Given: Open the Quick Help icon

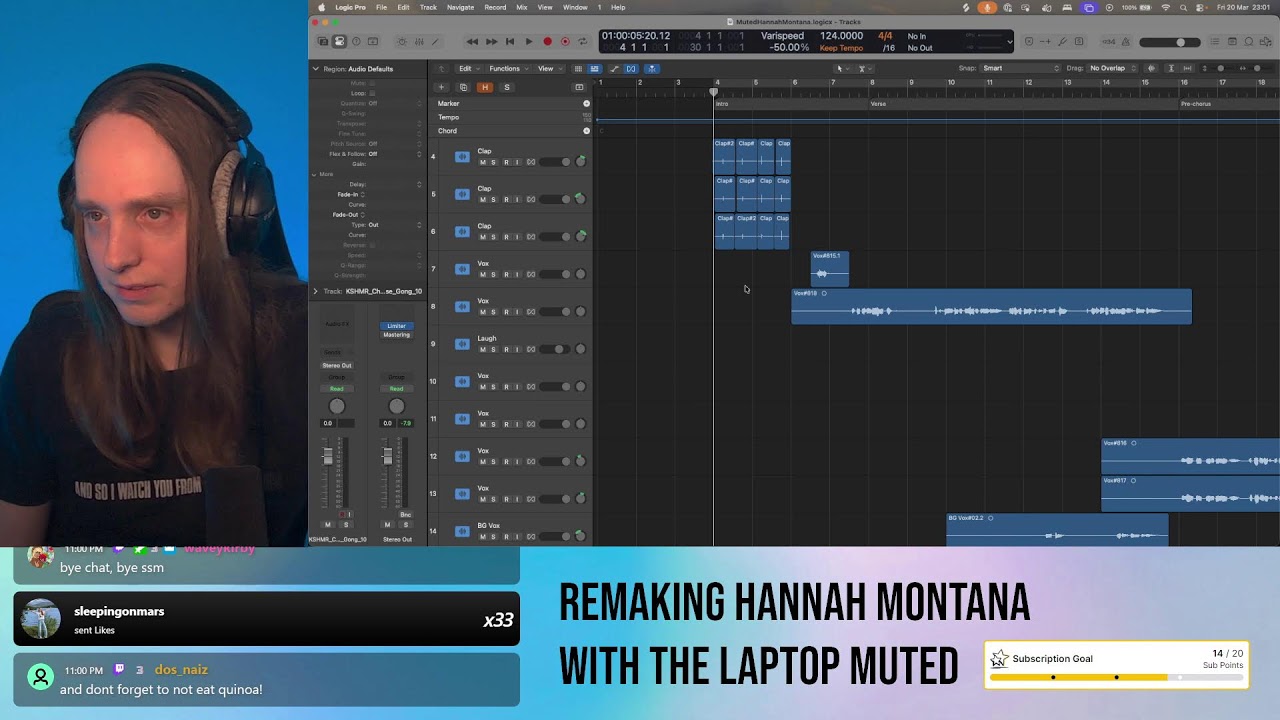Looking at the screenshot, I should pyautogui.click(x=356, y=42).
